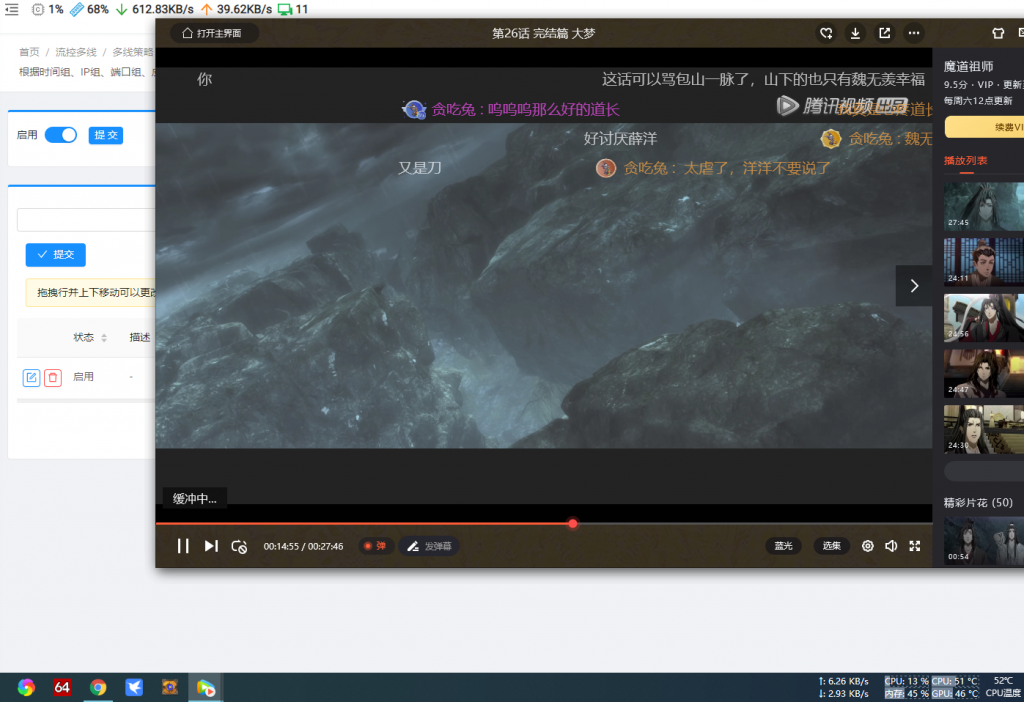Viewport: 1024px width, 702px height.
Task: Play the episode thumbnail labeled 24:56
Action: (x=984, y=318)
